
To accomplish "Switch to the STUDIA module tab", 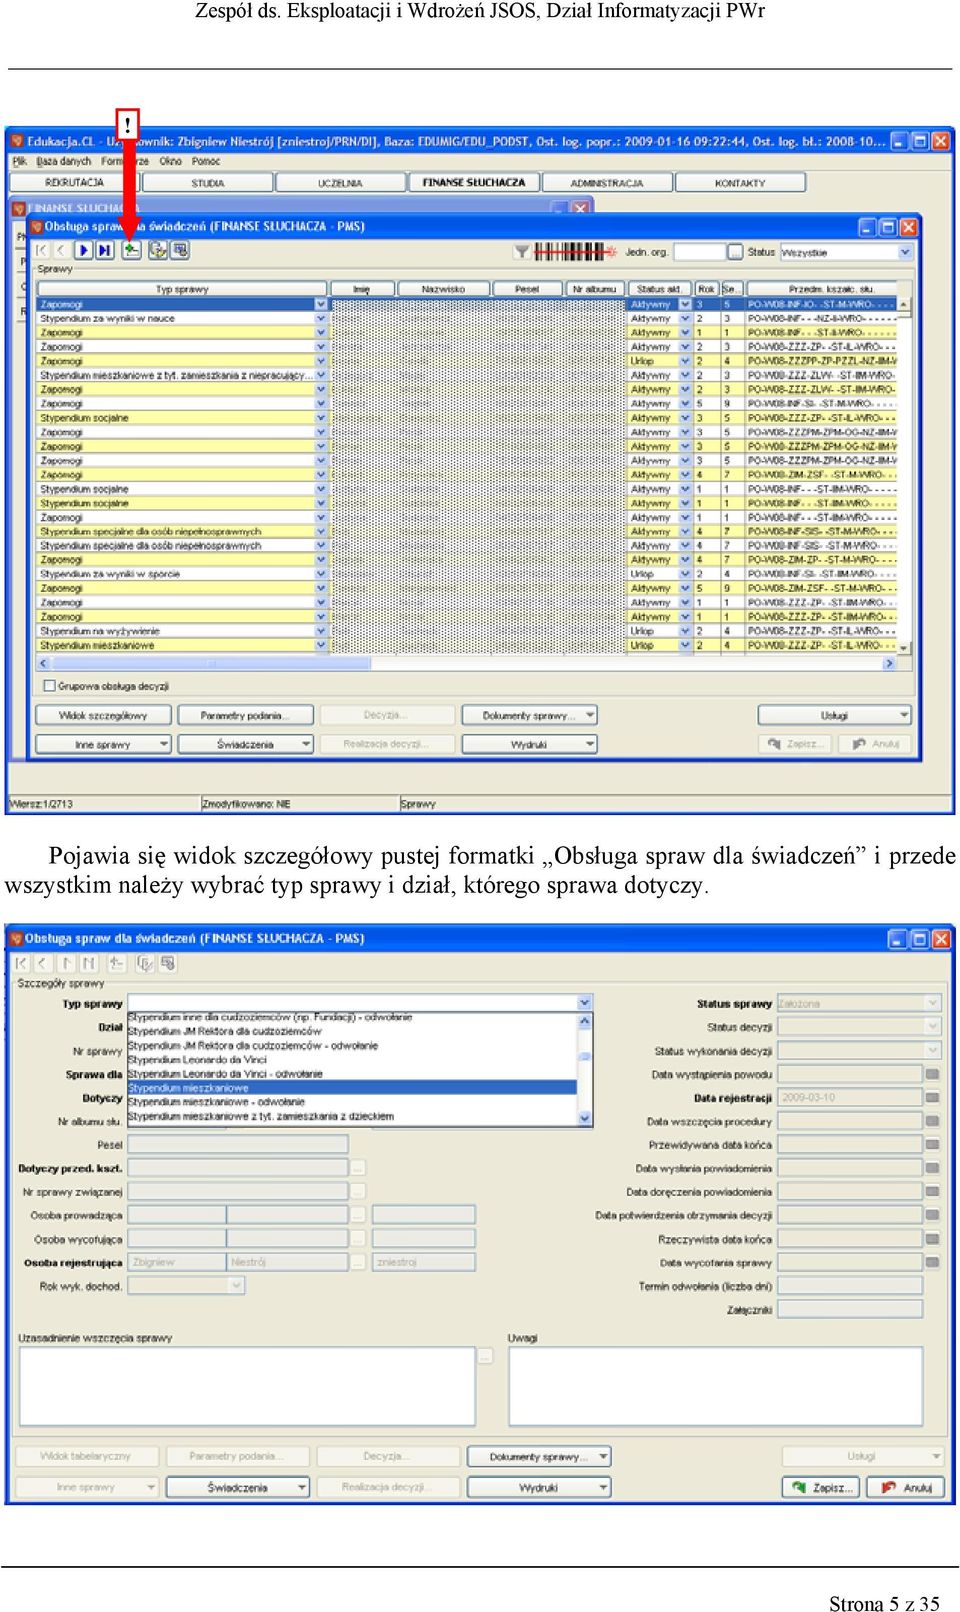I will (x=208, y=183).
